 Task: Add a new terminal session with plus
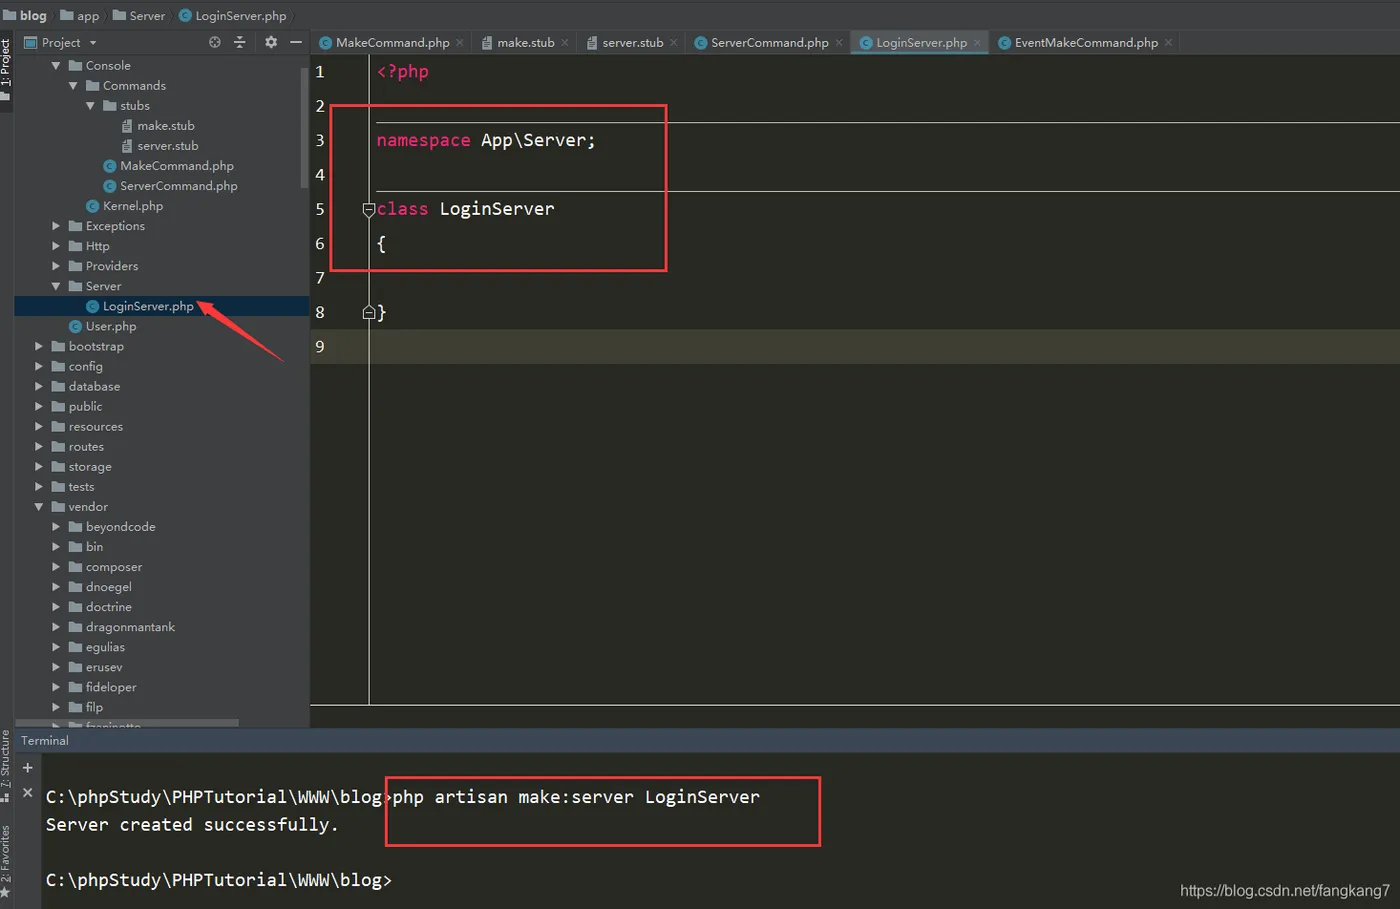coord(28,767)
